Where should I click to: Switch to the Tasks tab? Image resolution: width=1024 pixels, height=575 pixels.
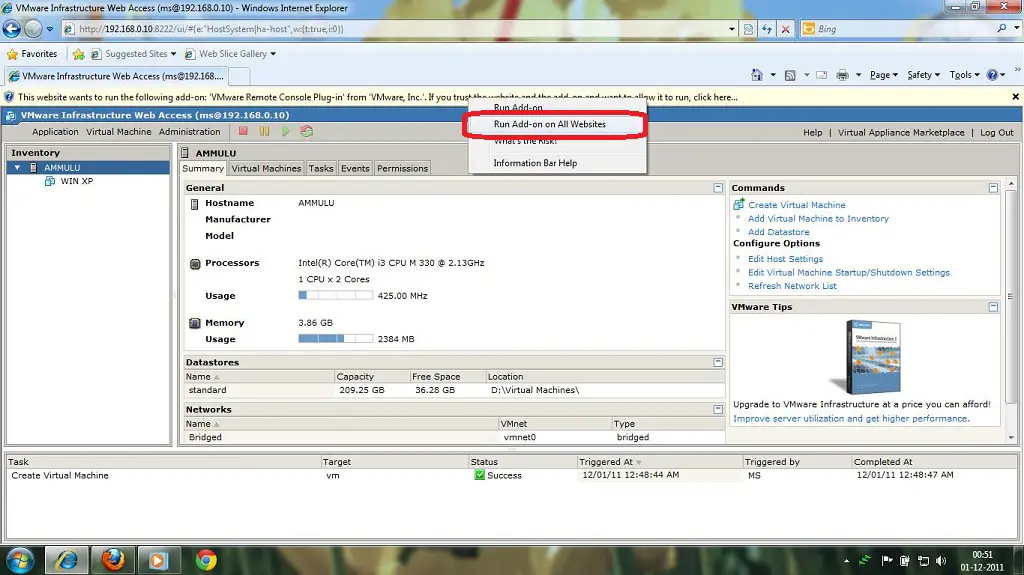click(x=321, y=169)
